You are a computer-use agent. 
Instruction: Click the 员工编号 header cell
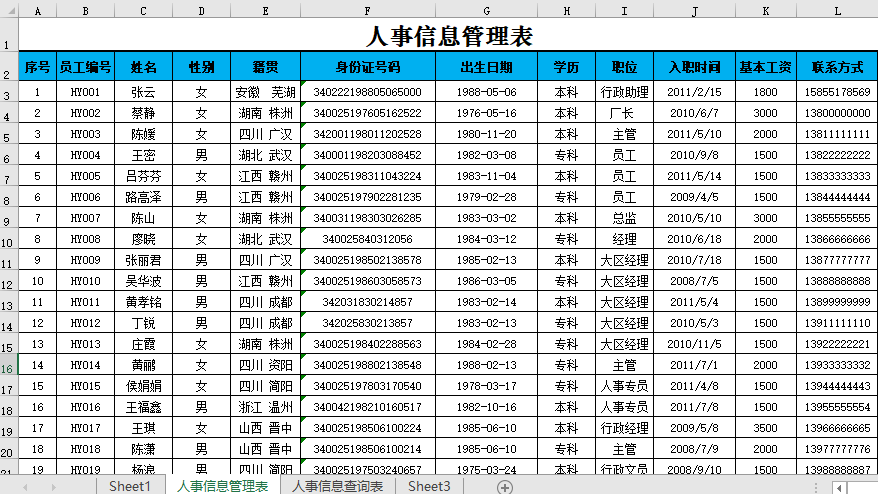85,68
